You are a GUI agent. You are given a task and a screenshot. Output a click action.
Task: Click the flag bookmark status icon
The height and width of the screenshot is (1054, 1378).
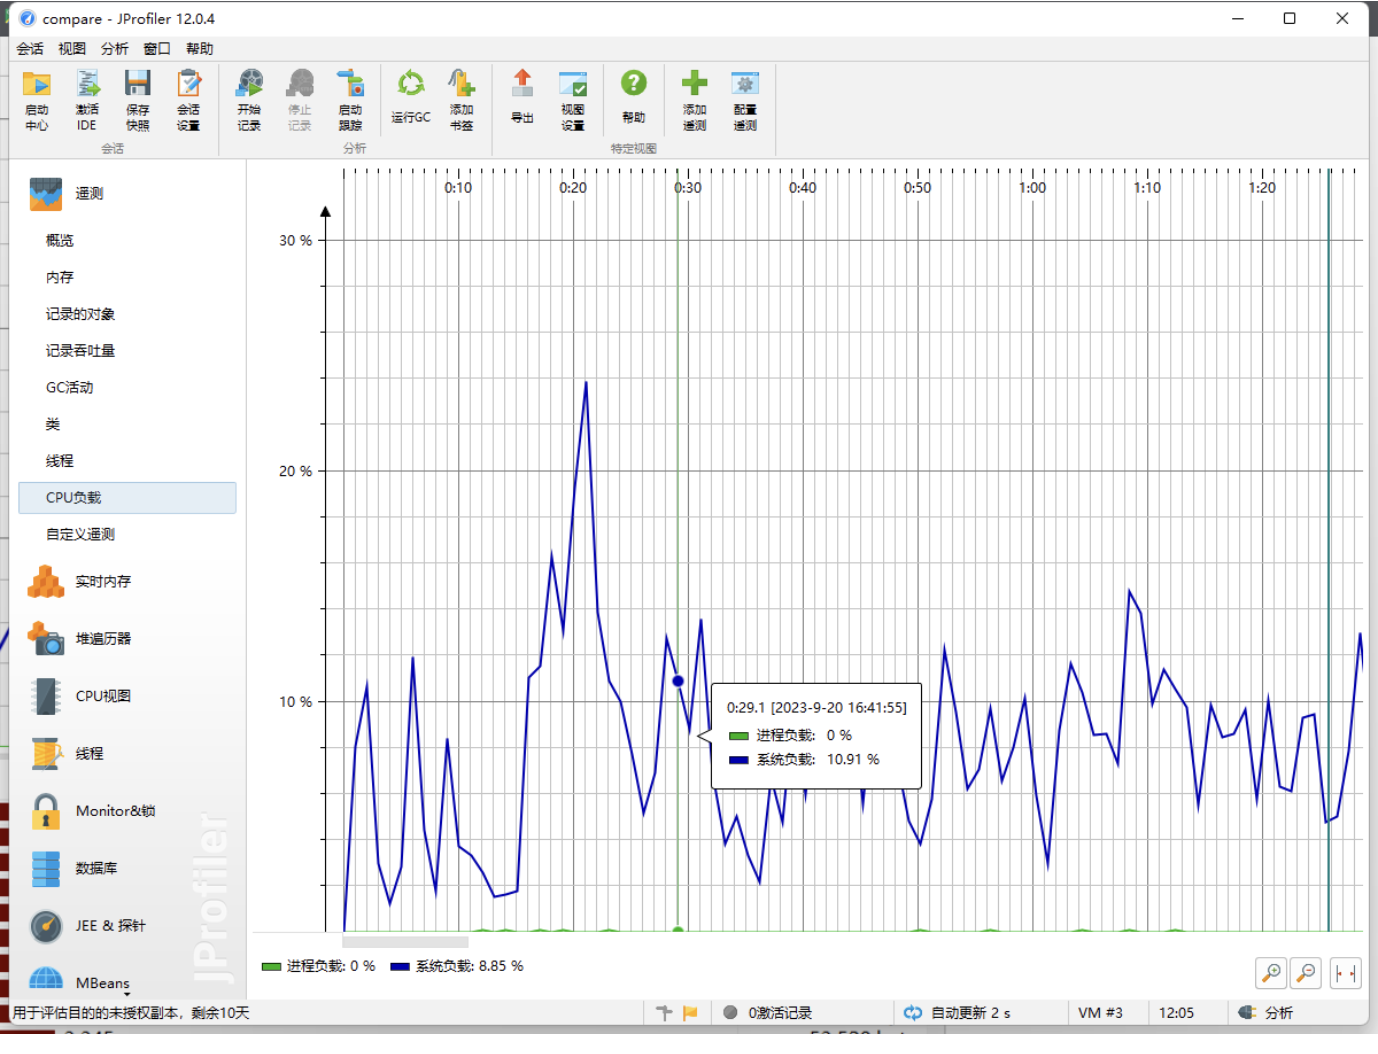(x=690, y=1013)
